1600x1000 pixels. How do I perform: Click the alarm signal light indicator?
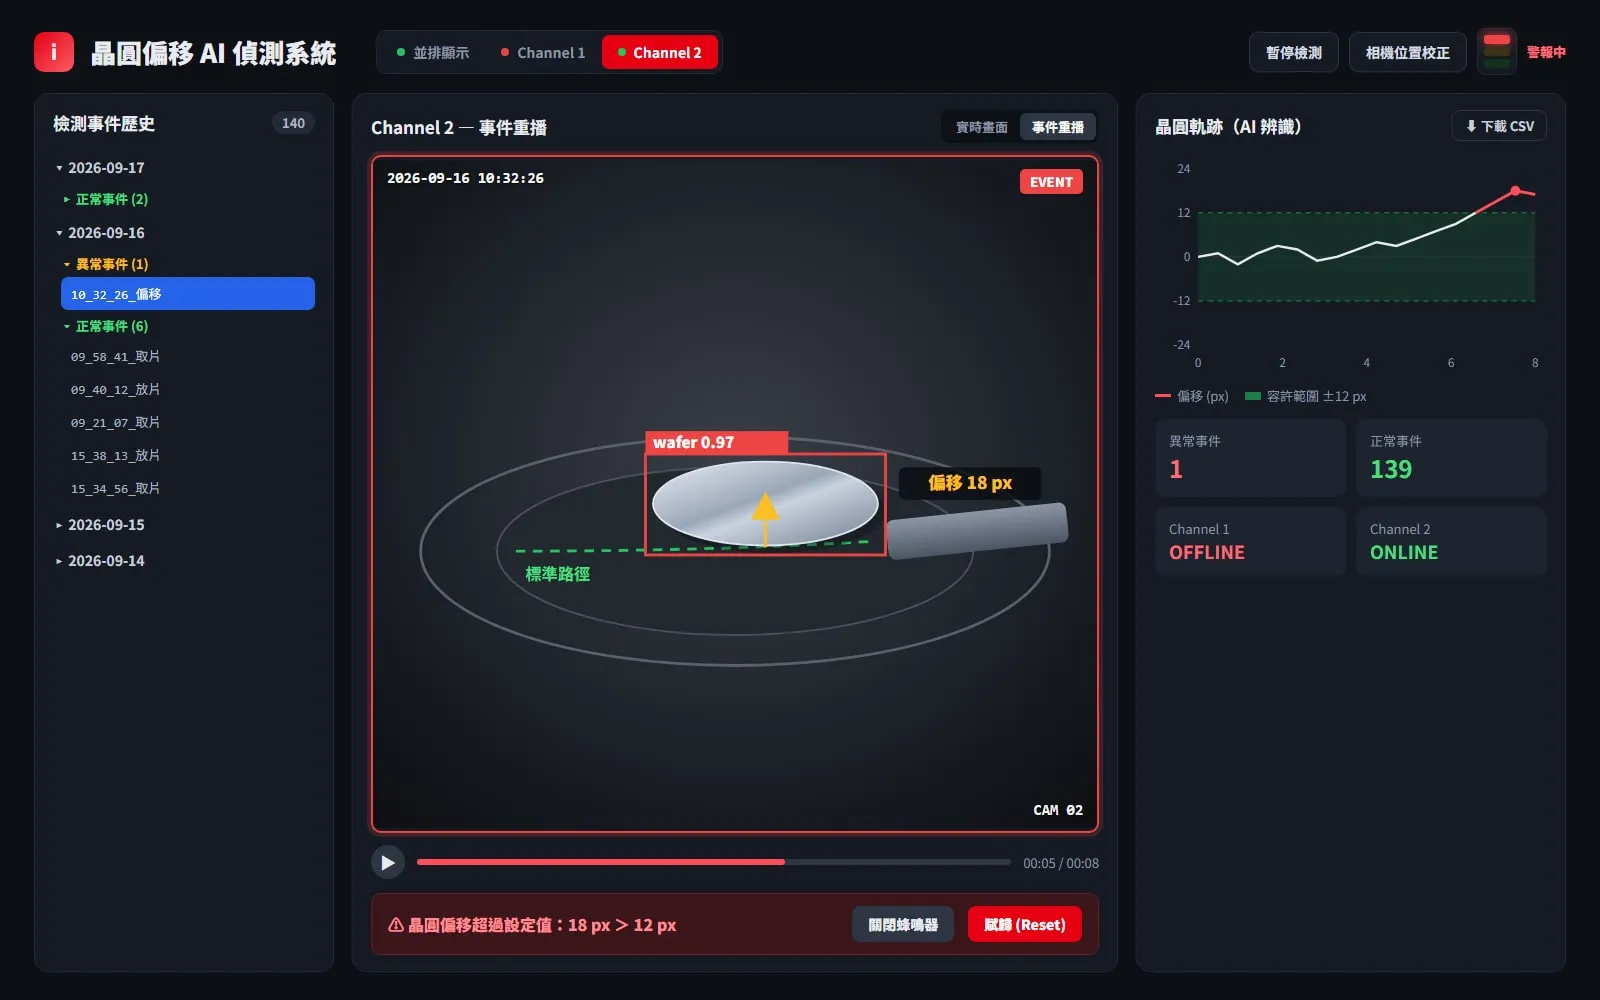(x=1496, y=52)
